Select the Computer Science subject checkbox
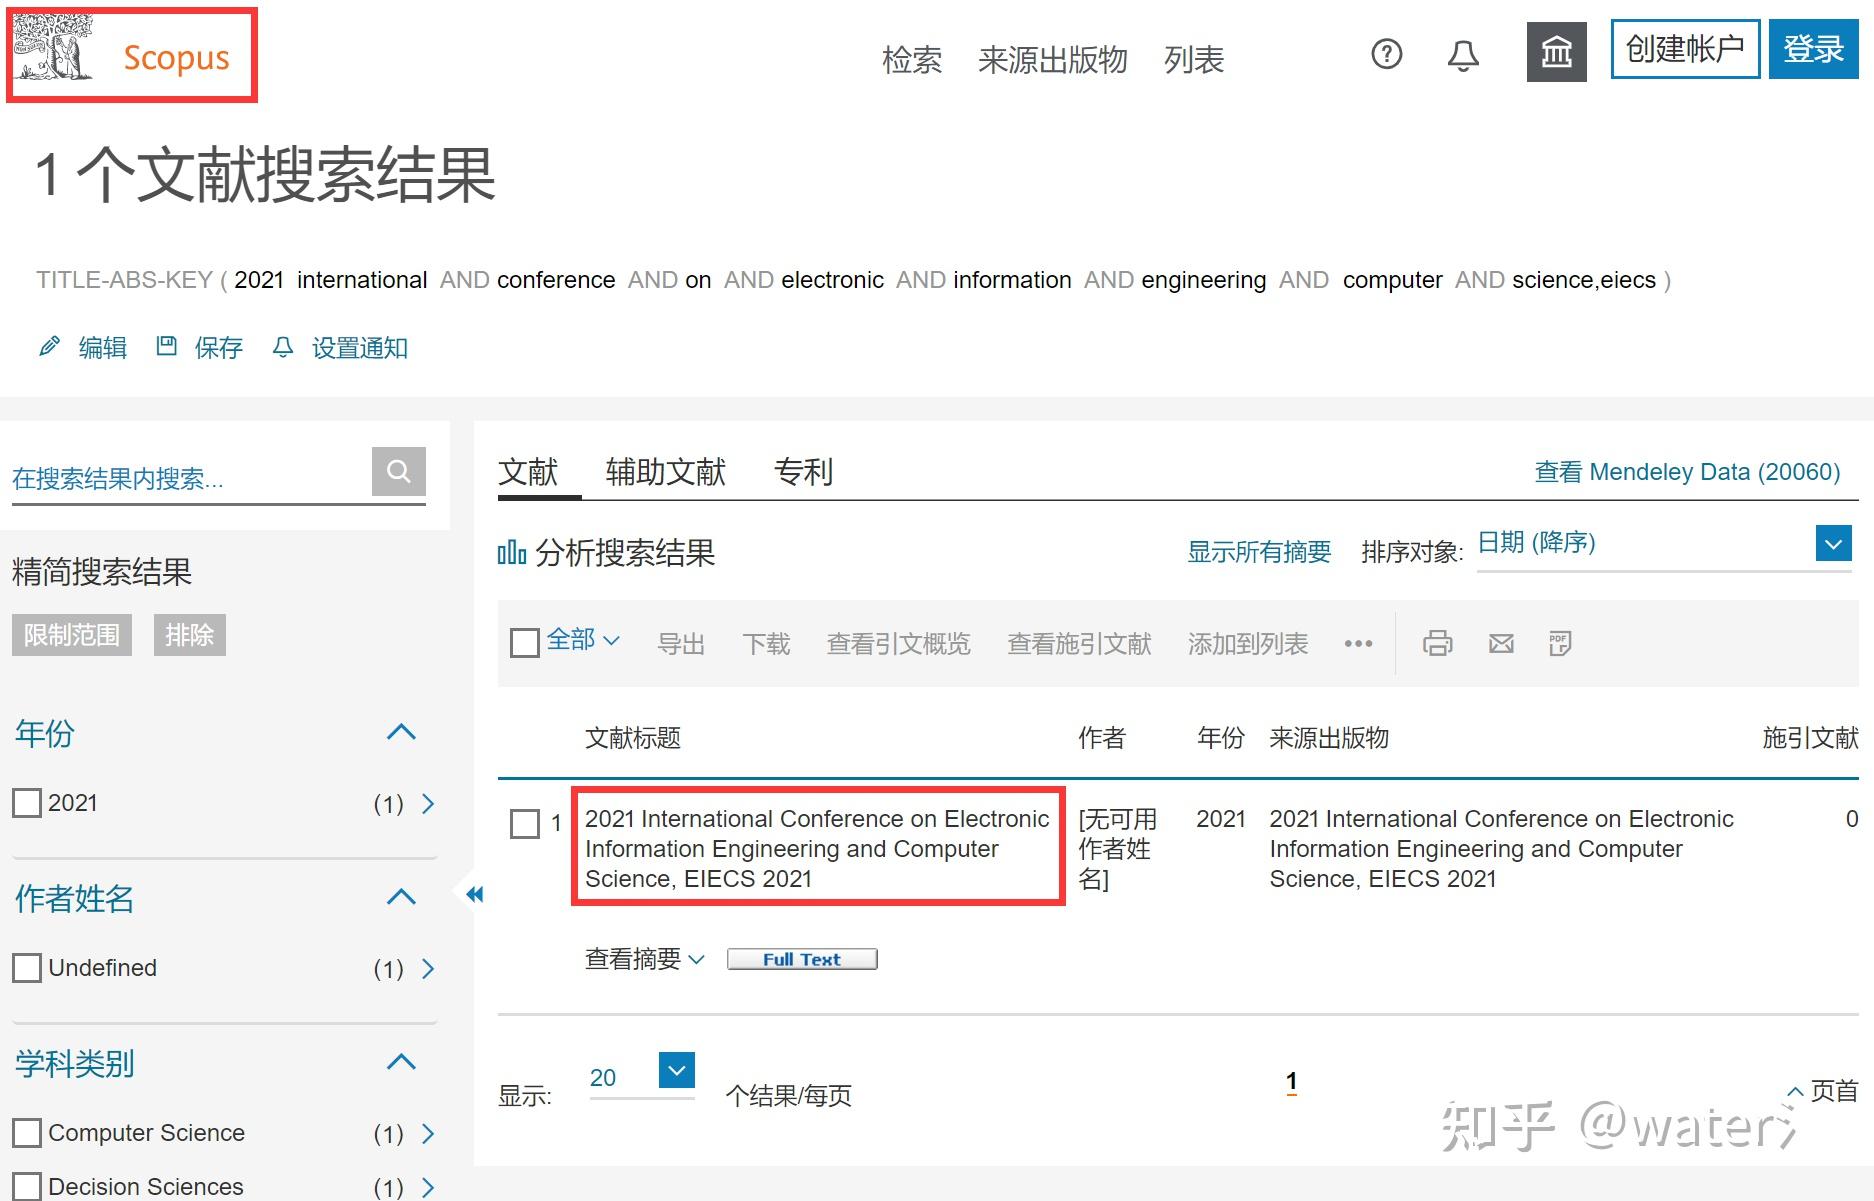 pyautogui.click(x=26, y=1133)
